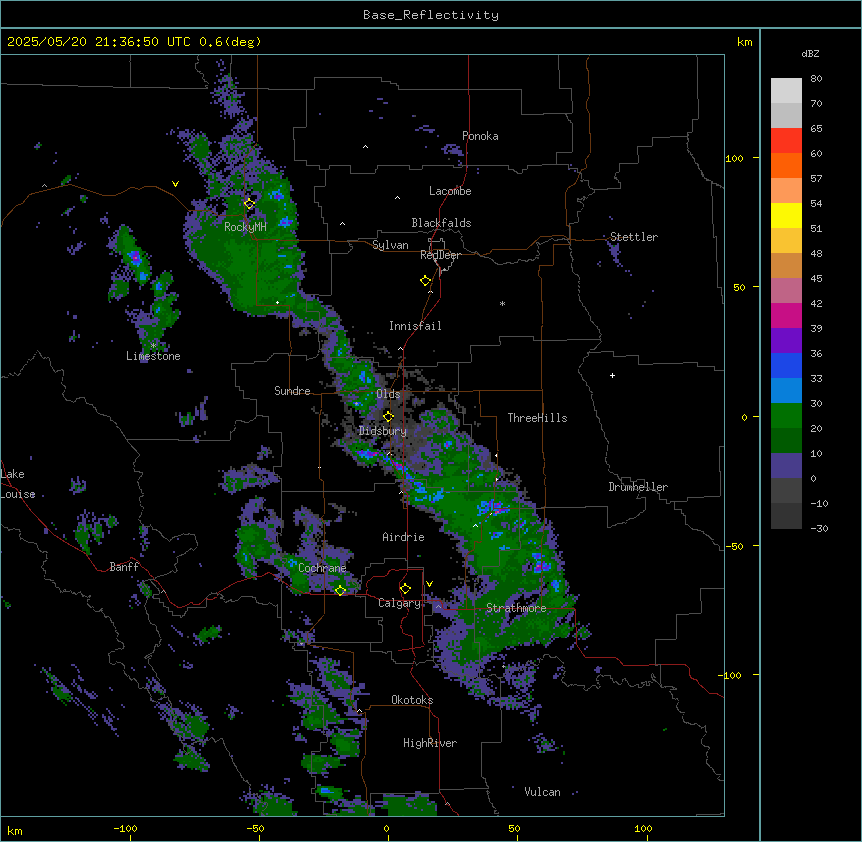Click the Ponoka city label

click(x=480, y=136)
